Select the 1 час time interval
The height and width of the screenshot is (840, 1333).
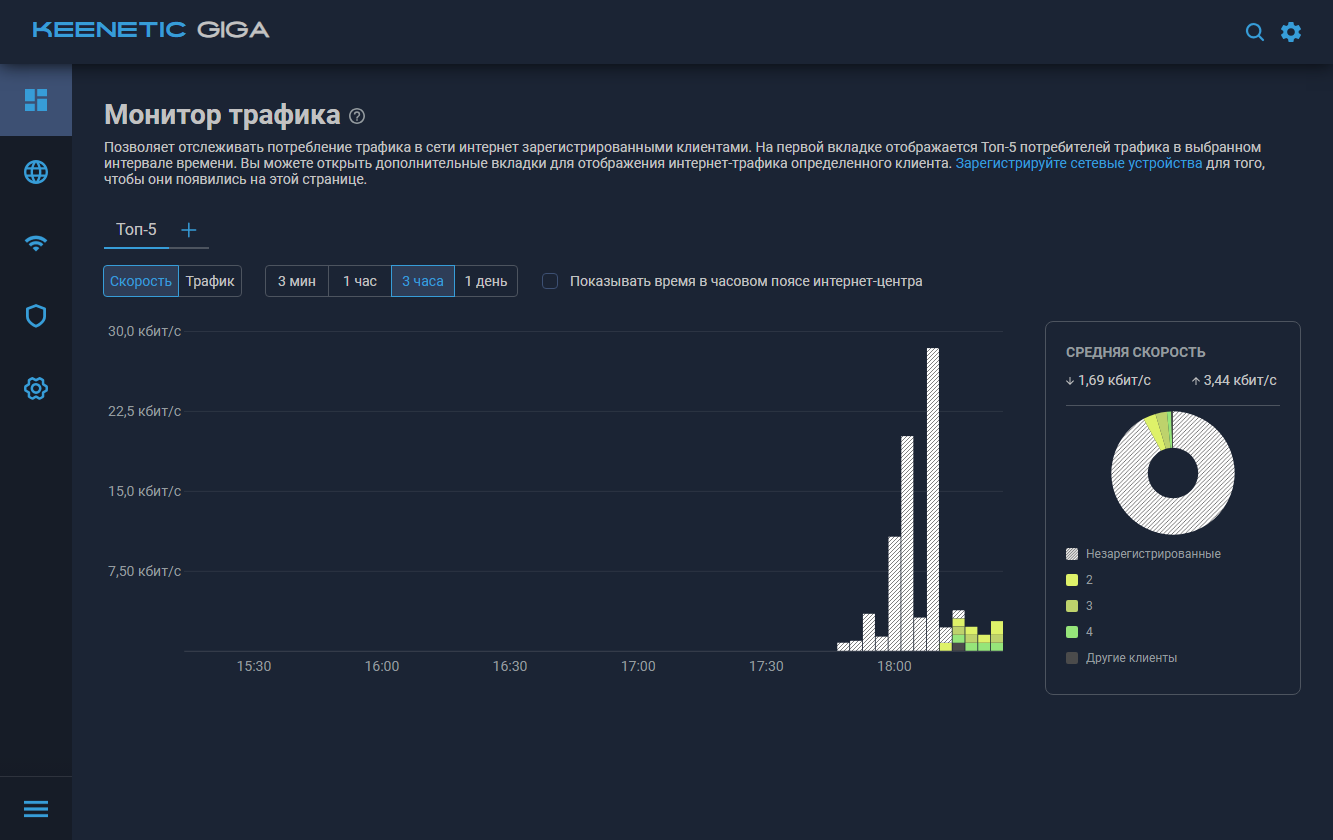[x=360, y=281]
